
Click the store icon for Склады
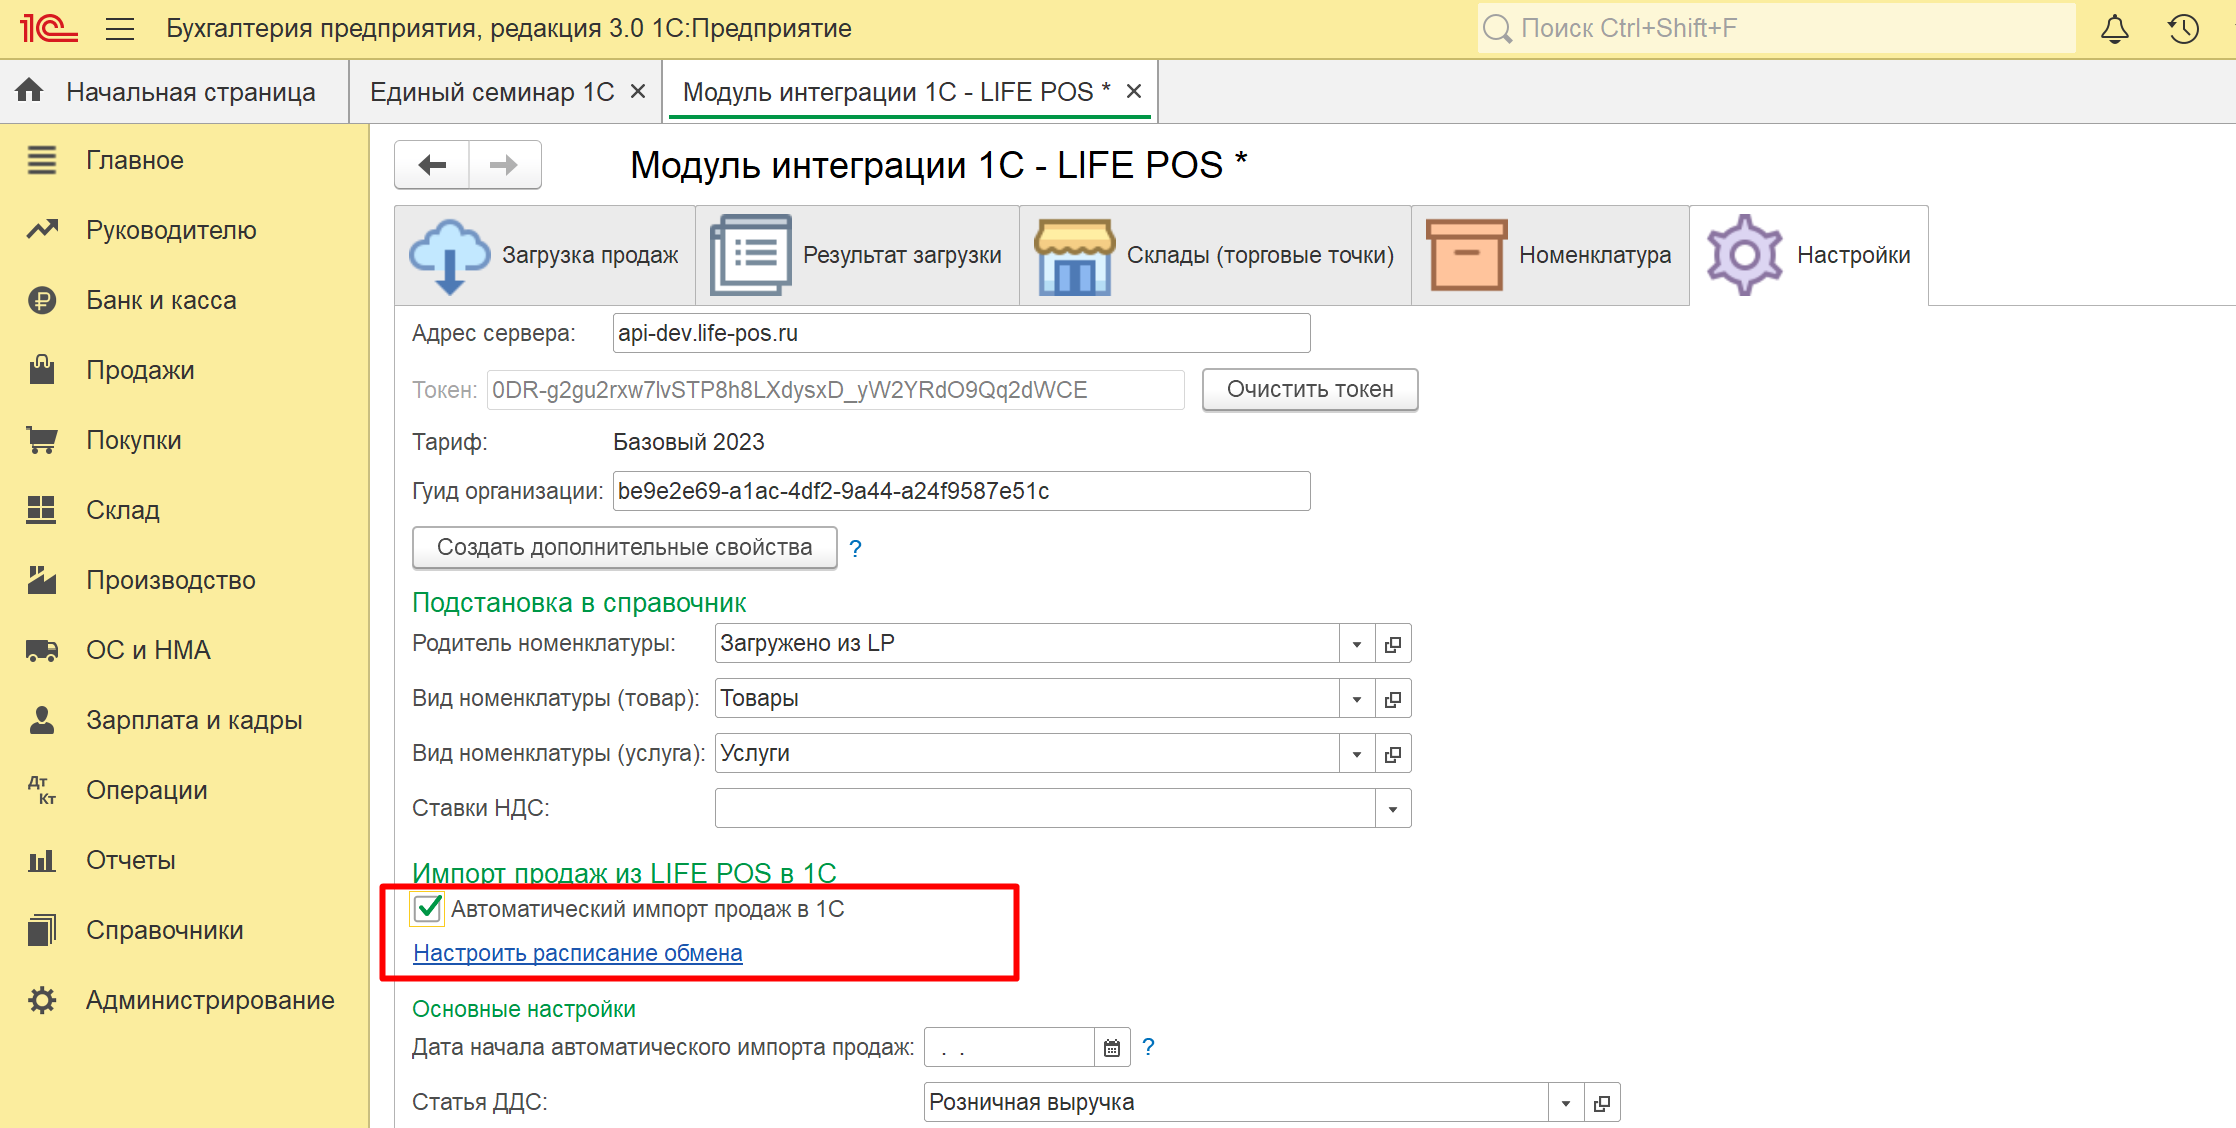coord(1075,256)
